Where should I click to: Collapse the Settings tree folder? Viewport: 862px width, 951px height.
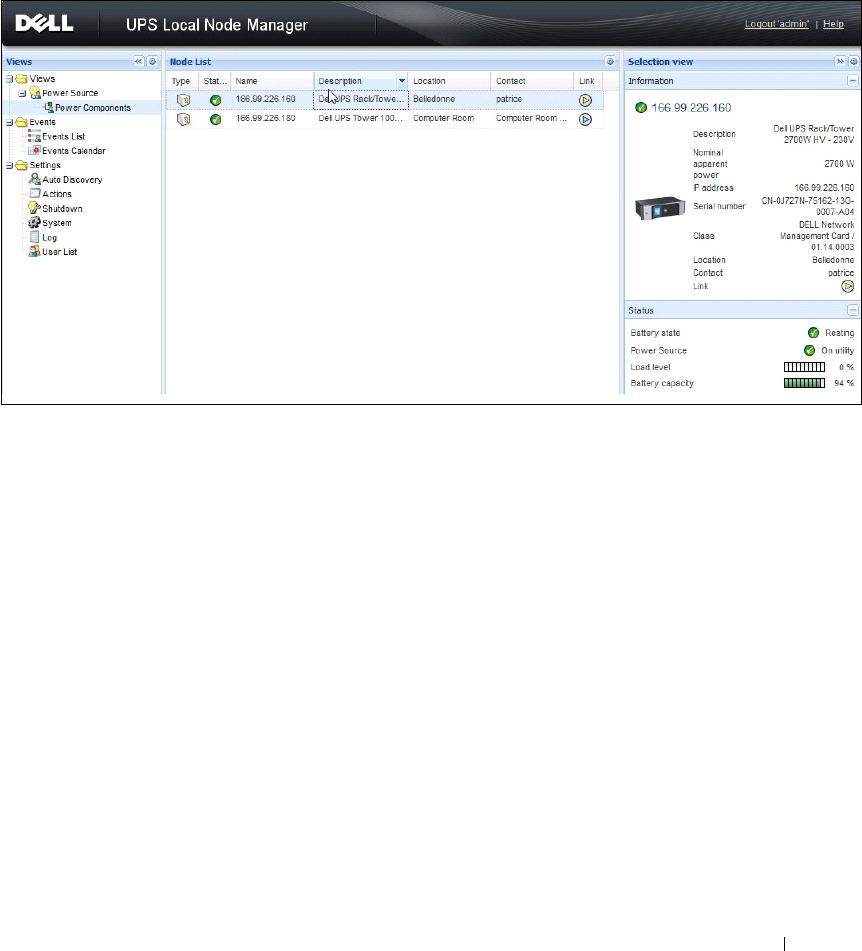(9, 165)
